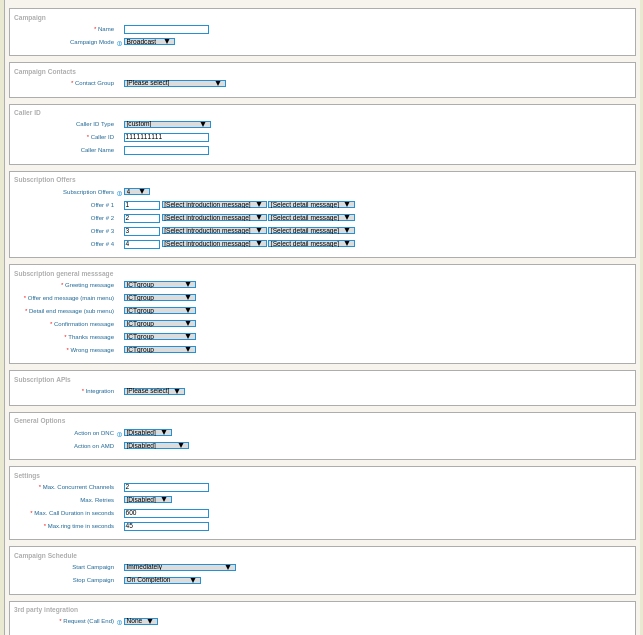Image resolution: width=643 pixels, height=635 pixels.
Task: Click the Offer # 2 input field
Action: tap(141, 218)
